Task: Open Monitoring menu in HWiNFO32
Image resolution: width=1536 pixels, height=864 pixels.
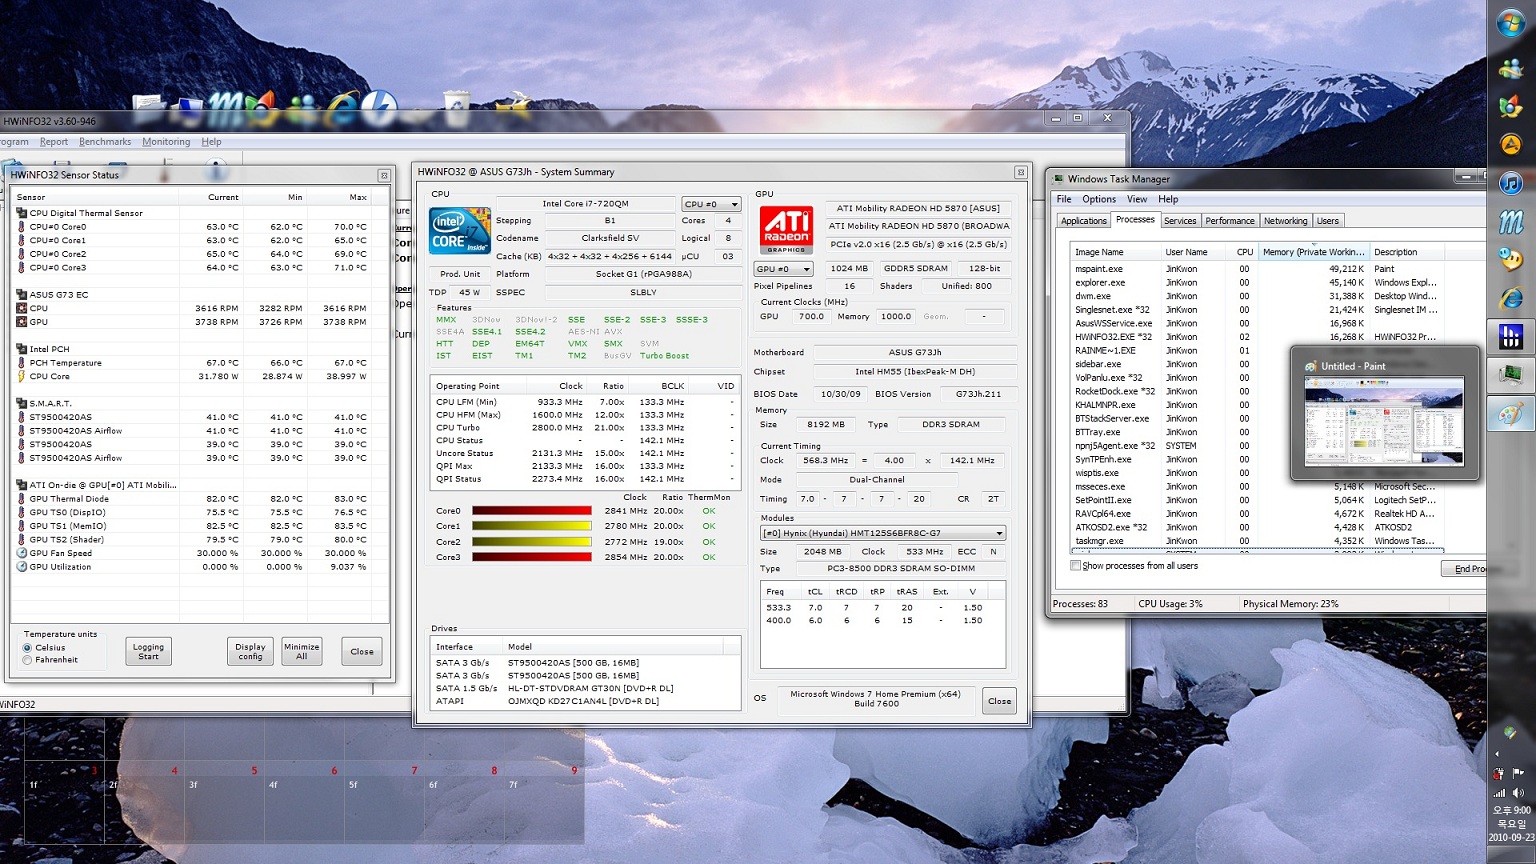Action: [166, 142]
